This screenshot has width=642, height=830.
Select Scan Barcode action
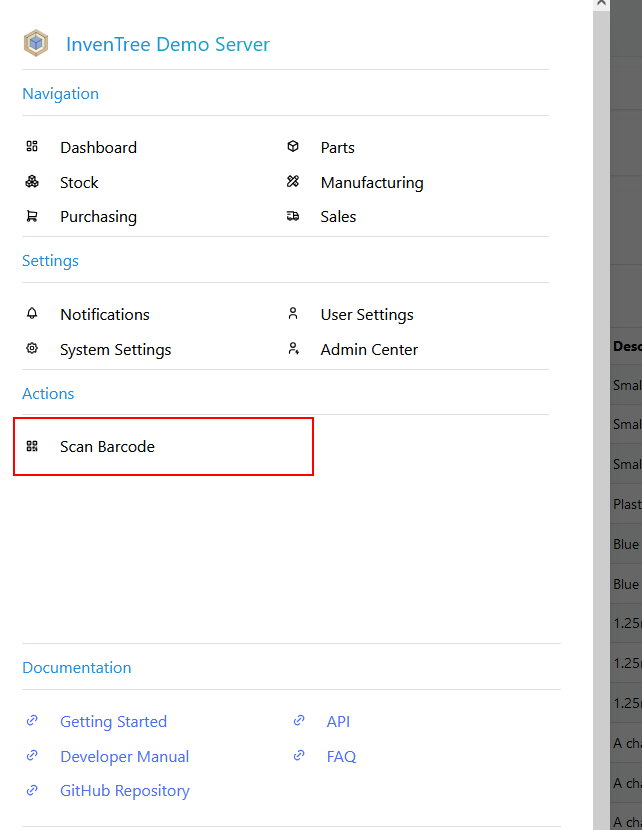click(107, 446)
